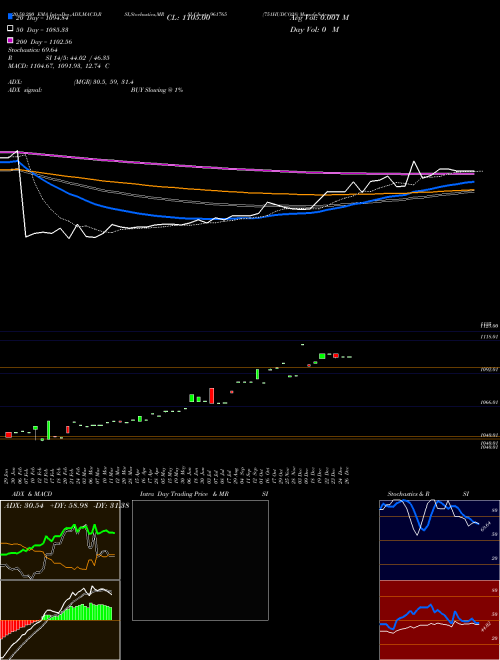Click the 1066.51 price axis label

point(489,402)
